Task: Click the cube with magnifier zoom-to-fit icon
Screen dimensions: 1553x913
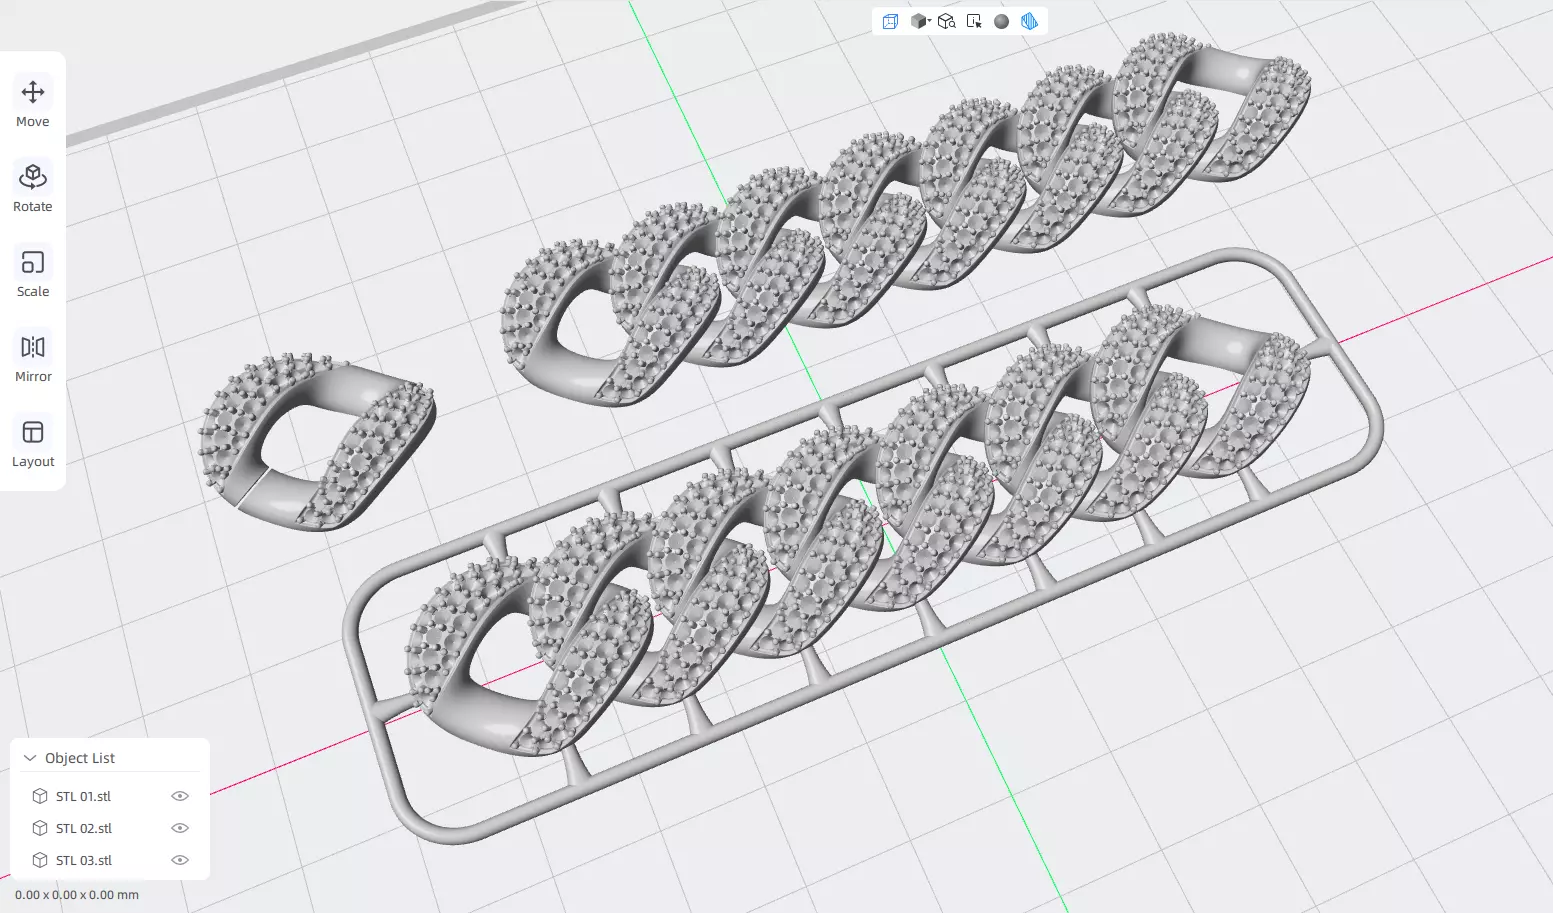Action: click(947, 21)
